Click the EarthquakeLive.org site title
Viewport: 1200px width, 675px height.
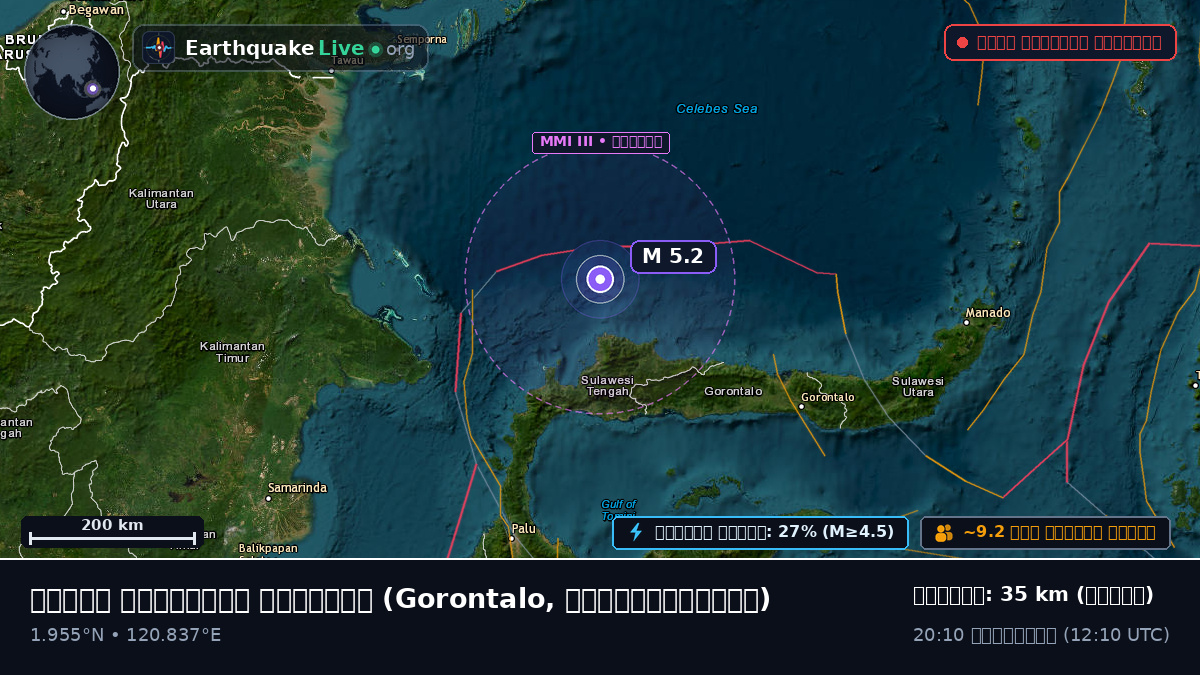(300, 48)
